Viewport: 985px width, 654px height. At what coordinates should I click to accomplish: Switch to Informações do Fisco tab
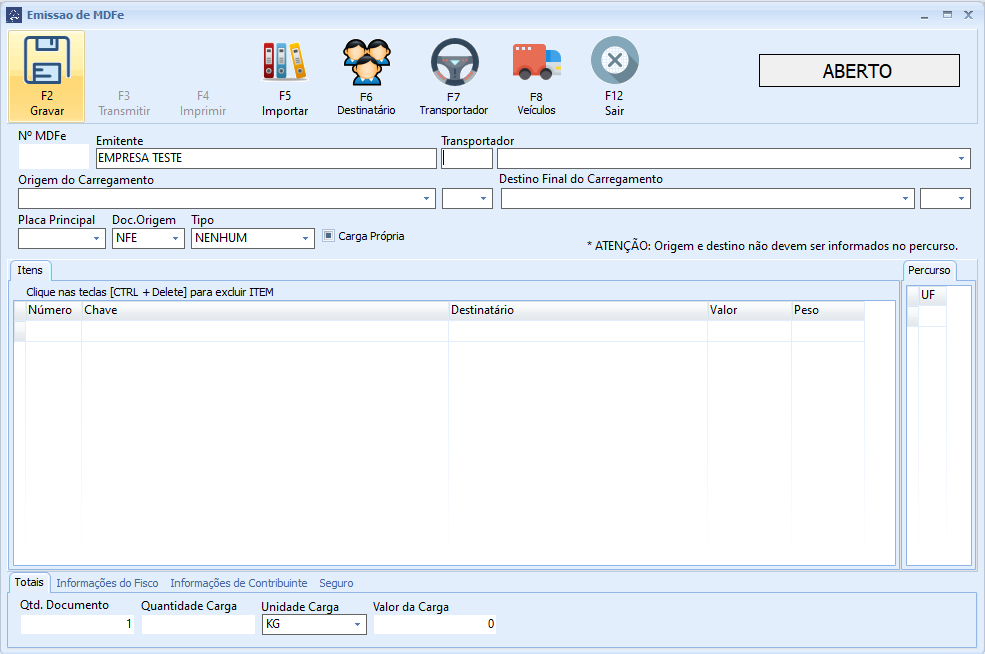click(x=107, y=583)
